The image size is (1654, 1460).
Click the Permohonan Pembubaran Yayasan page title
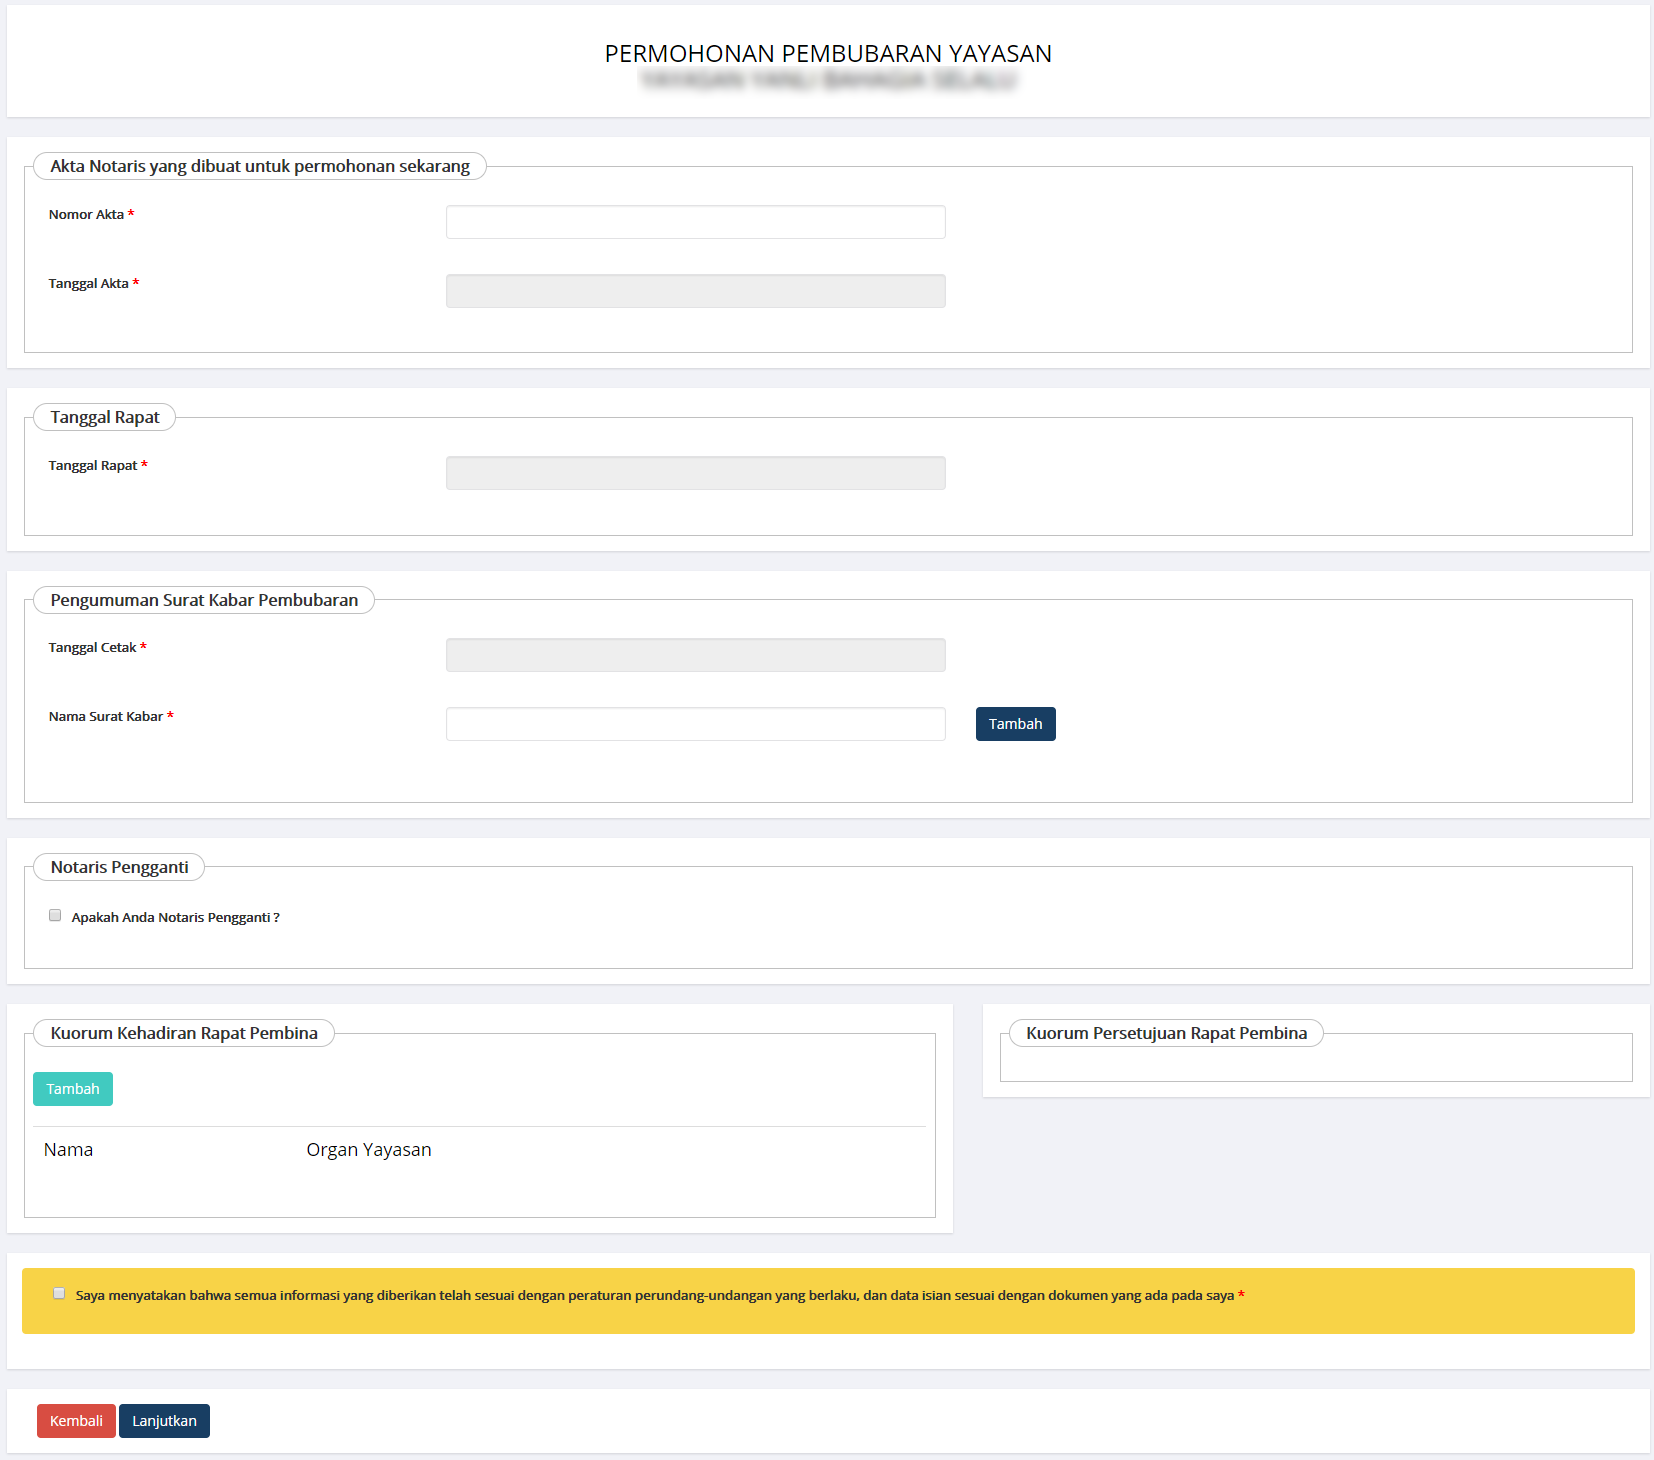point(827,54)
